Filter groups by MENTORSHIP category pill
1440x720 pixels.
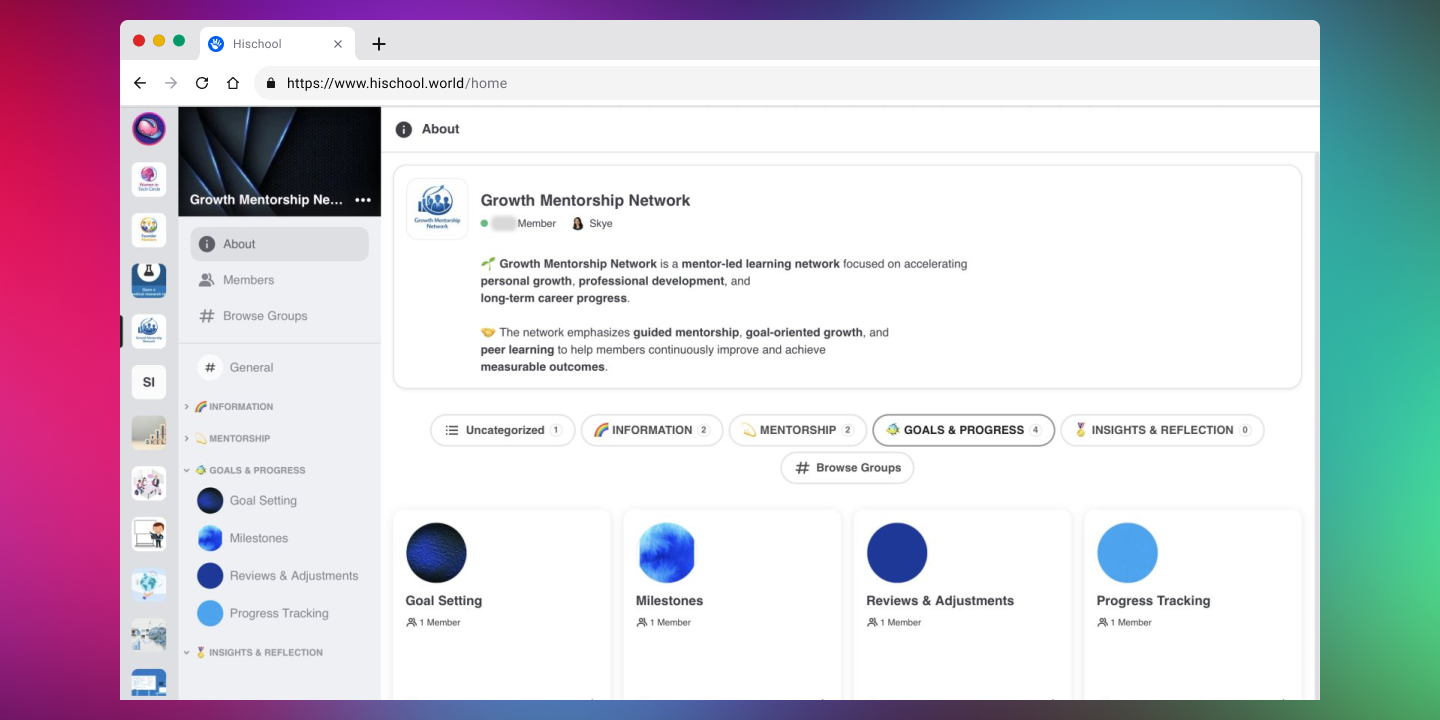click(798, 430)
